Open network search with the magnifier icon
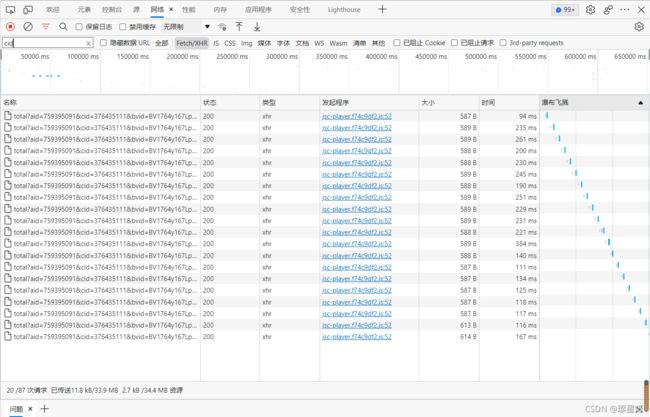 [x=63, y=27]
